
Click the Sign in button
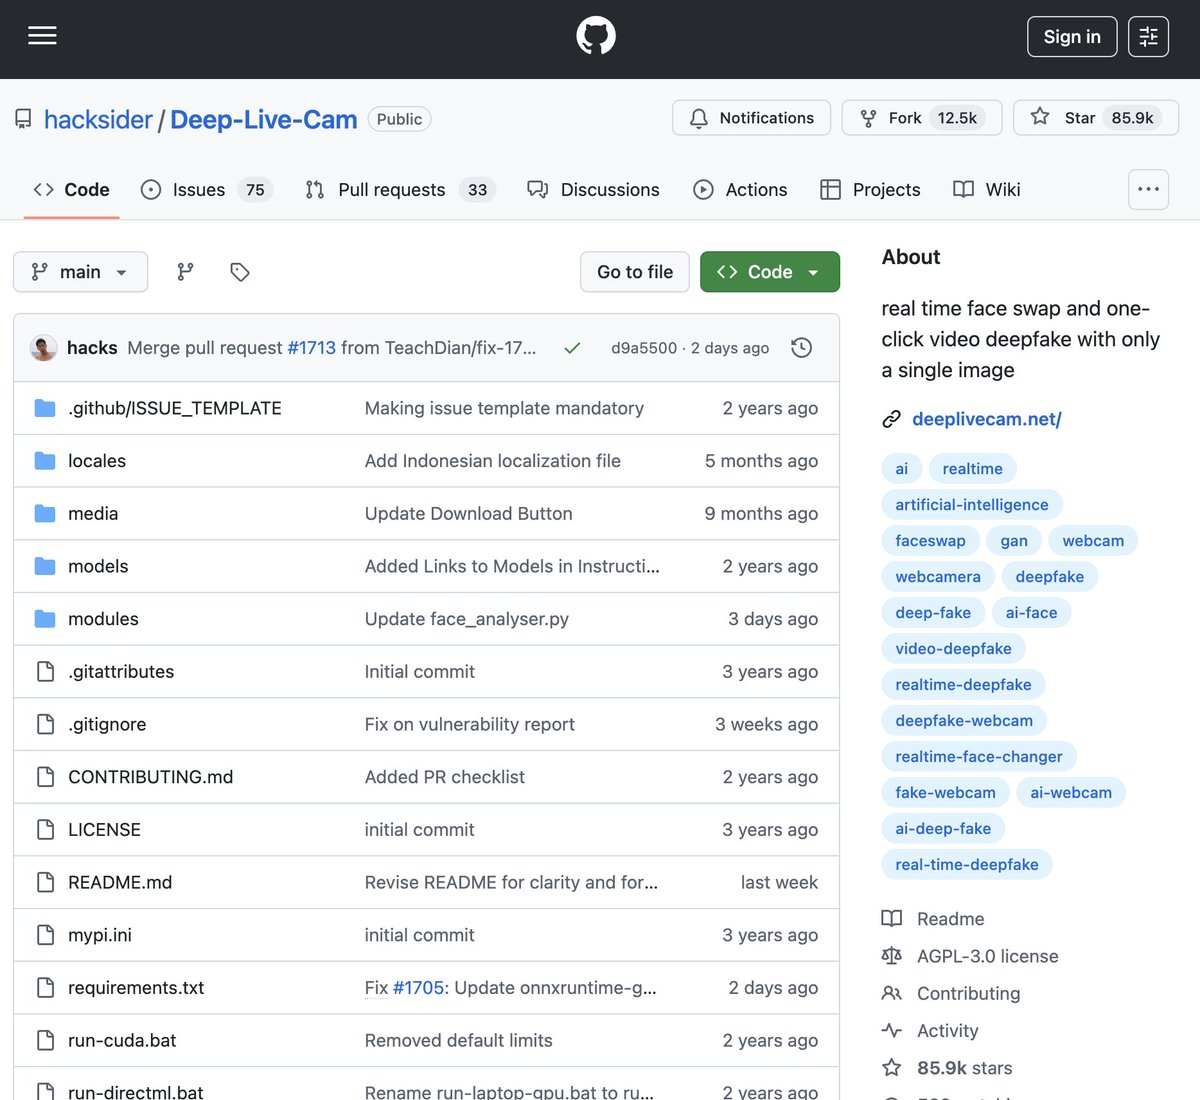[x=1072, y=37]
